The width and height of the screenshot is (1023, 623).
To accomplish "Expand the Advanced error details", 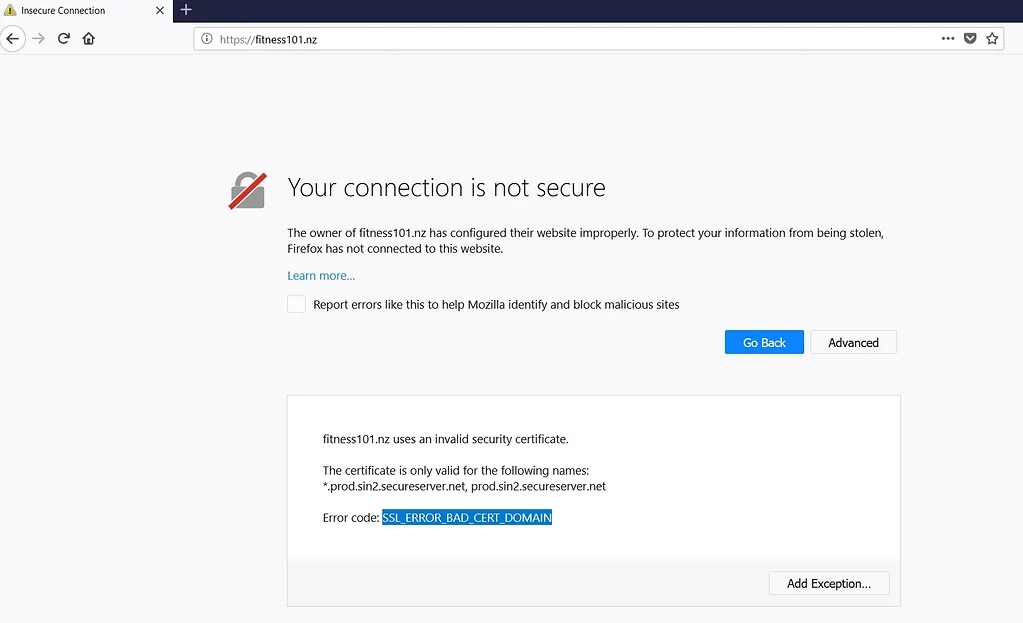I will (853, 342).
